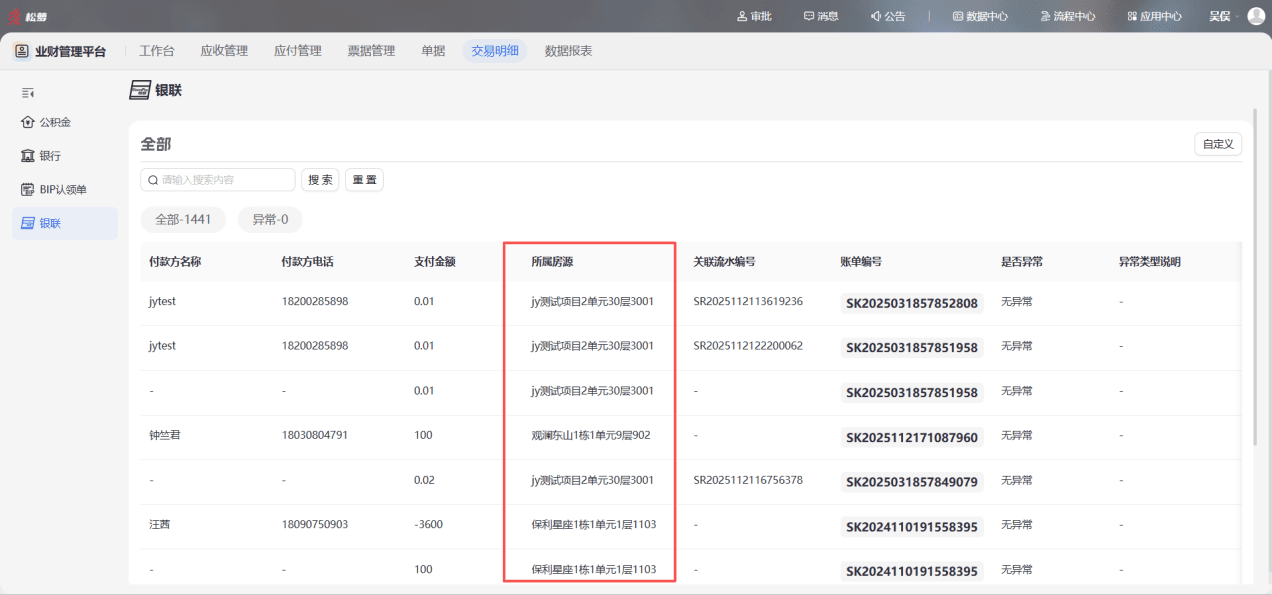
Task: Click phone number 18090750903
Action: point(315,525)
